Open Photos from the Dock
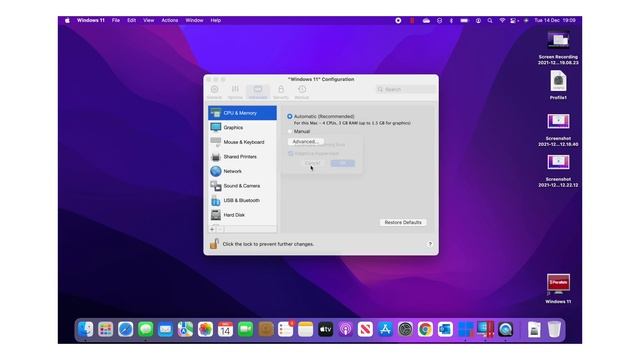 205,329
